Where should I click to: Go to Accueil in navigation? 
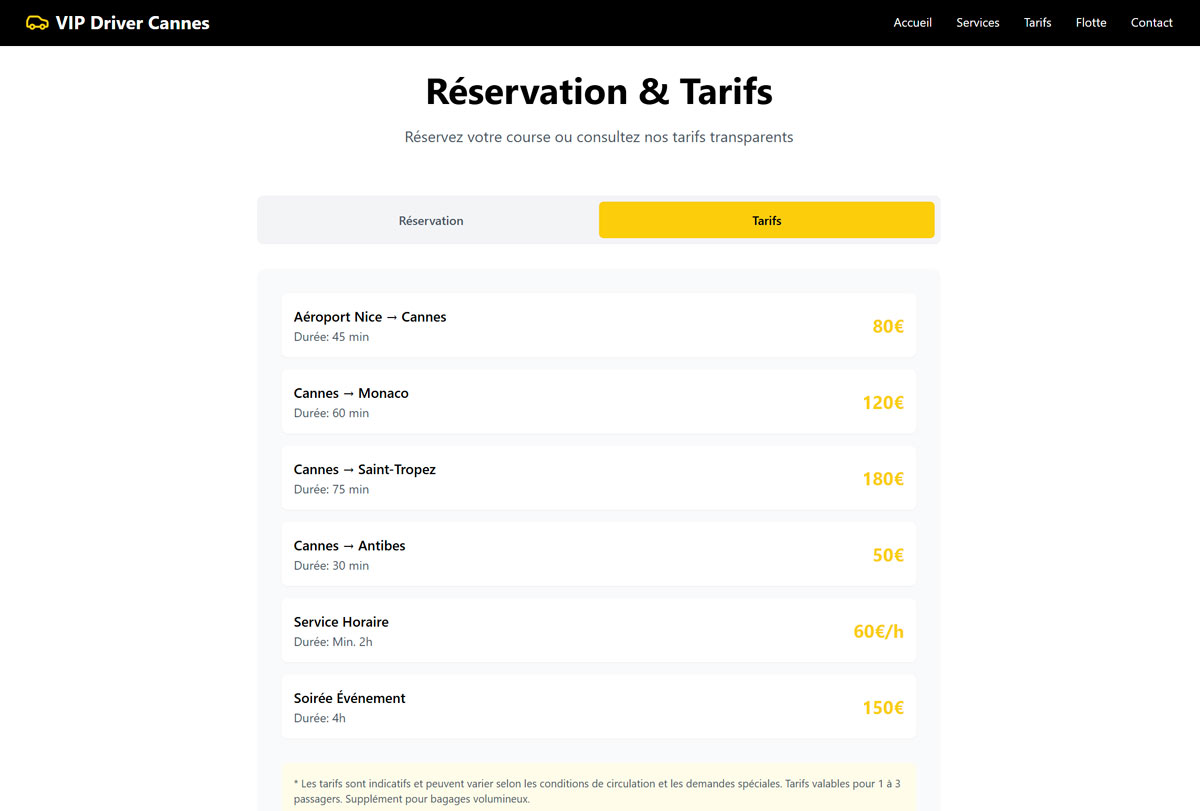click(x=912, y=23)
